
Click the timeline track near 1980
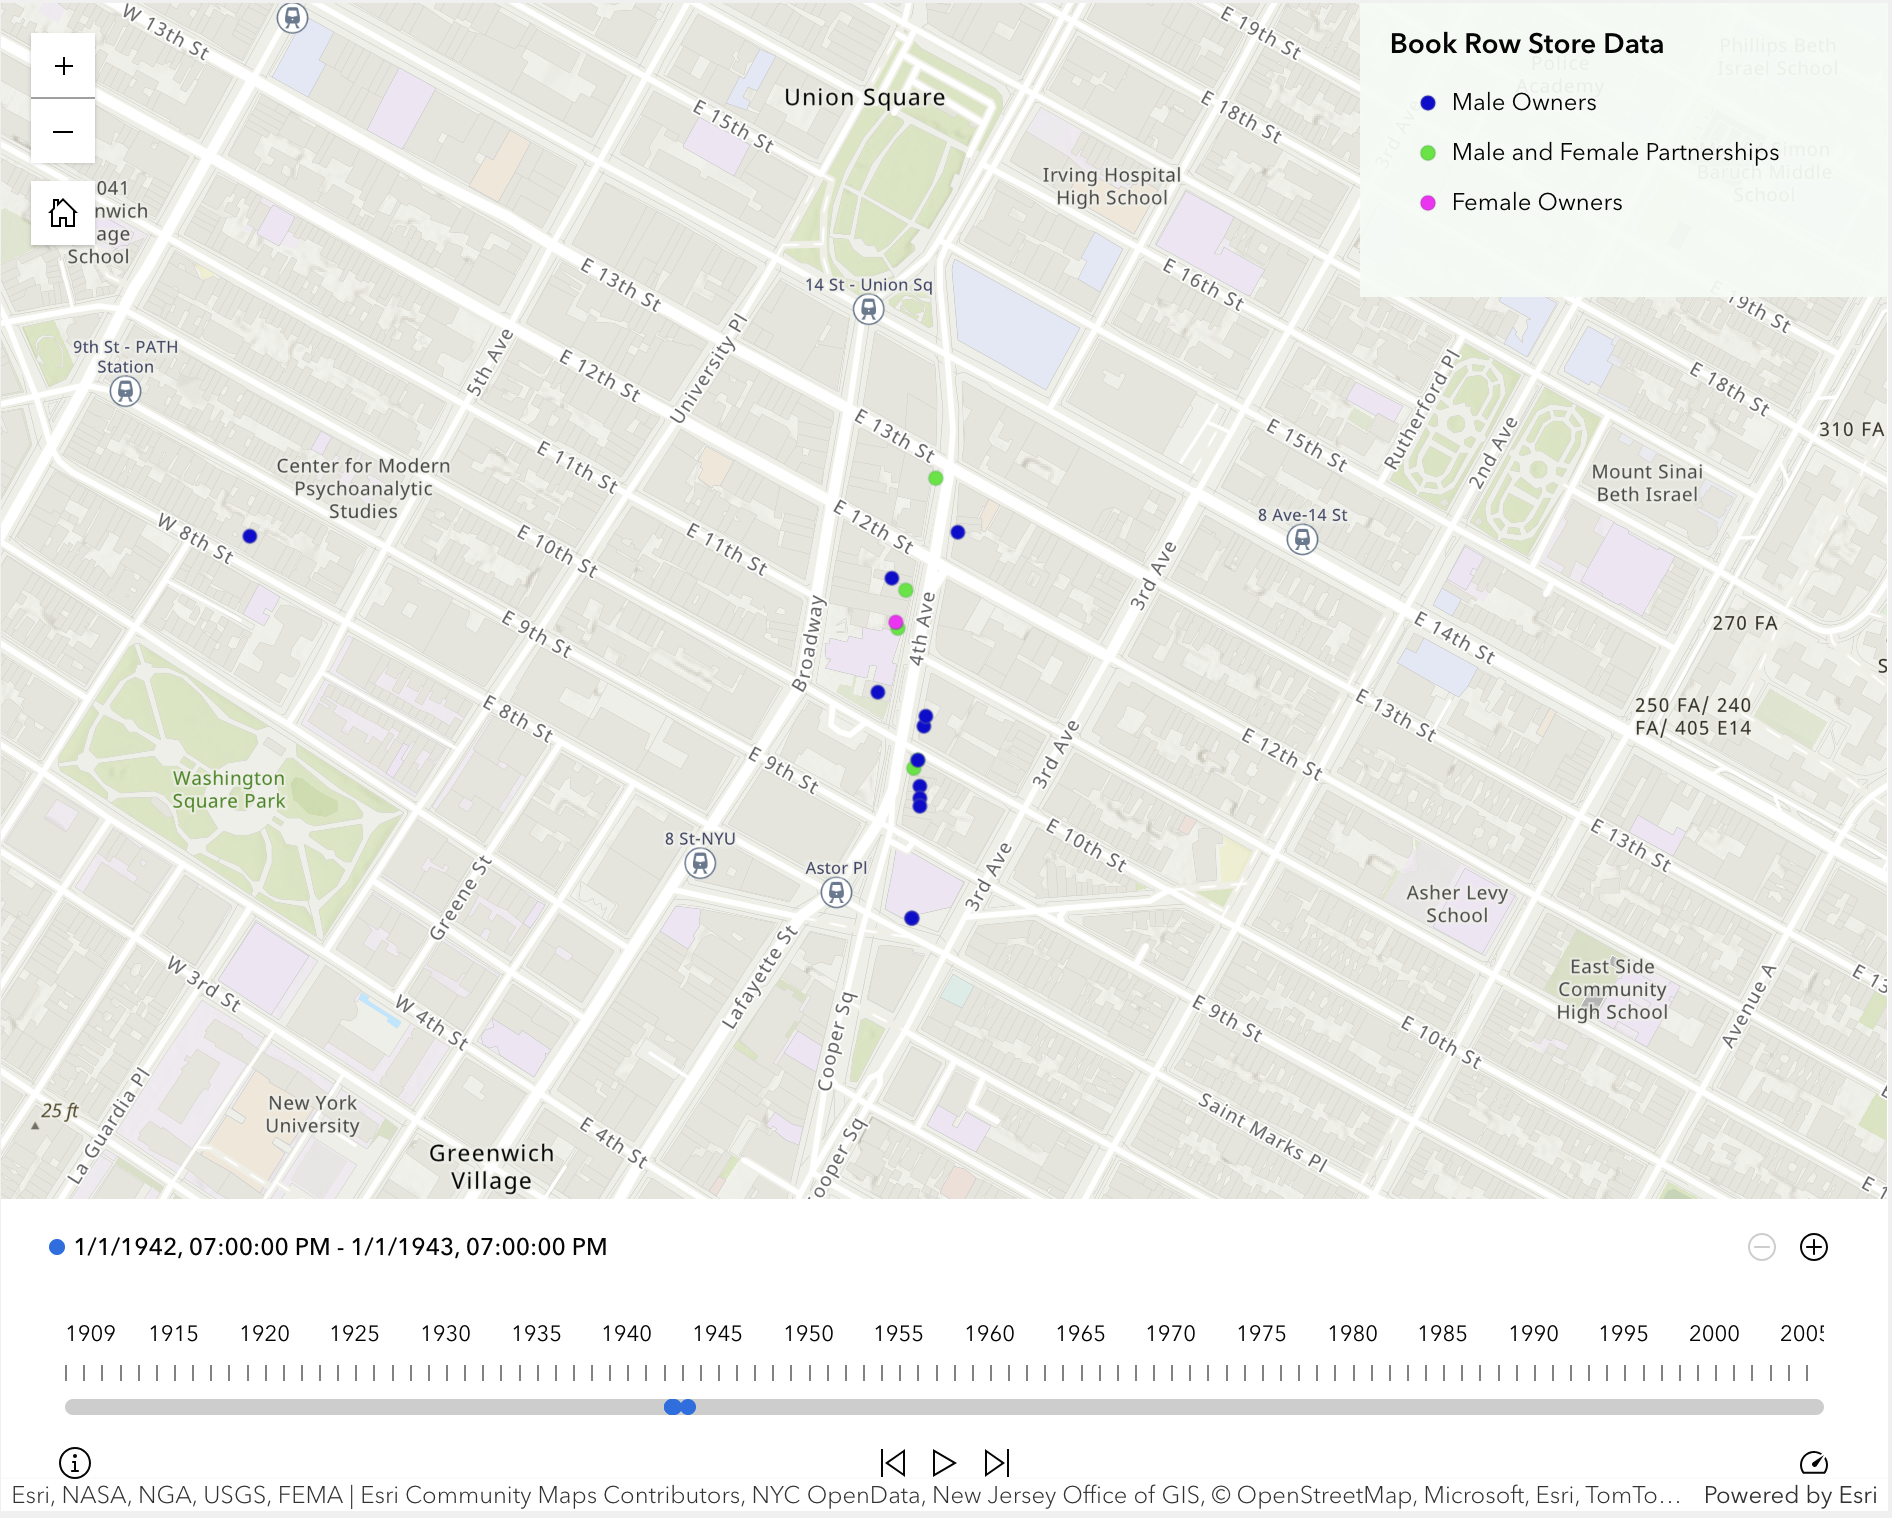tap(1353, 1407)
